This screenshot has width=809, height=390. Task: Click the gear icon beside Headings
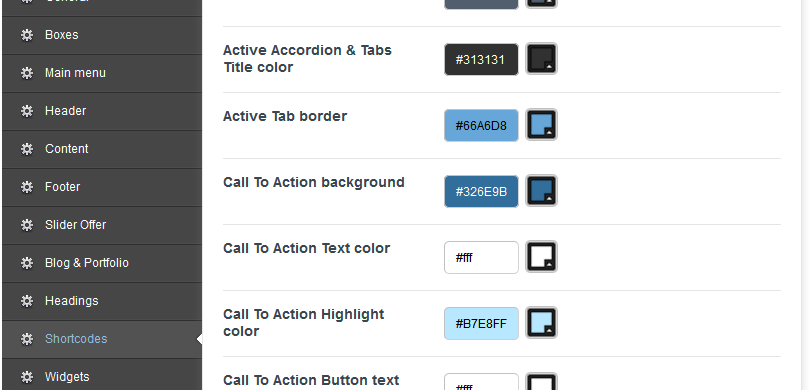tap(27, 301)
